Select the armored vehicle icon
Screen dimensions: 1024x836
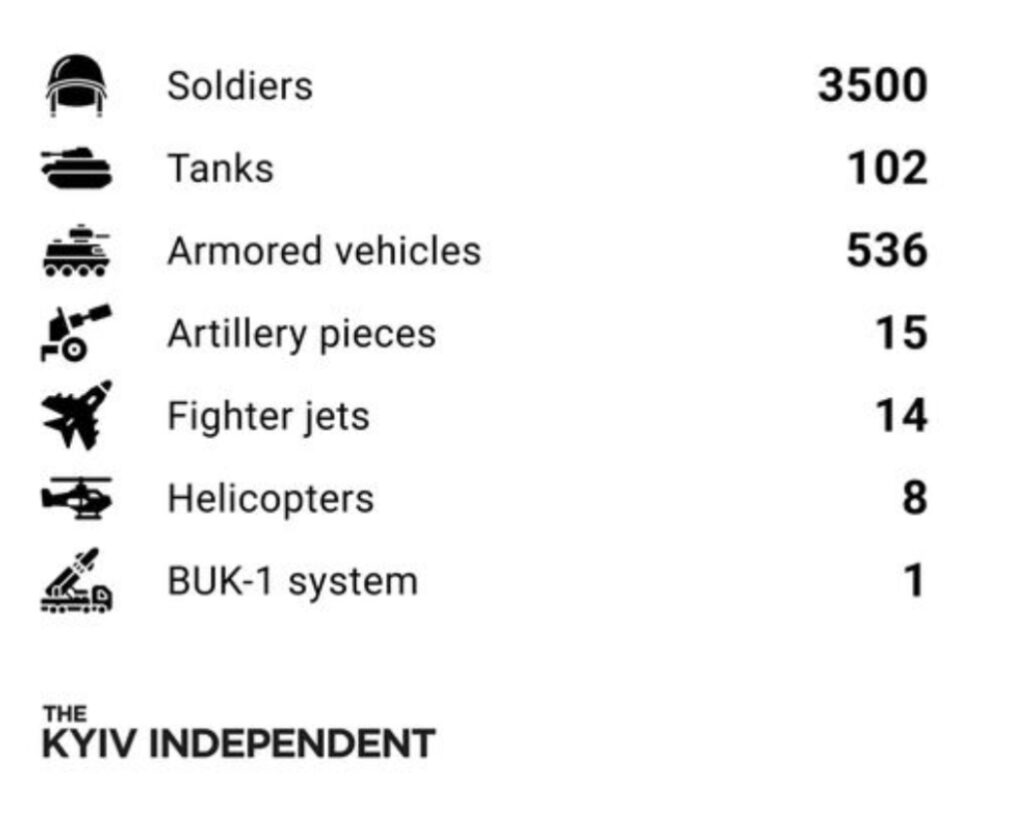pos(76,251)
